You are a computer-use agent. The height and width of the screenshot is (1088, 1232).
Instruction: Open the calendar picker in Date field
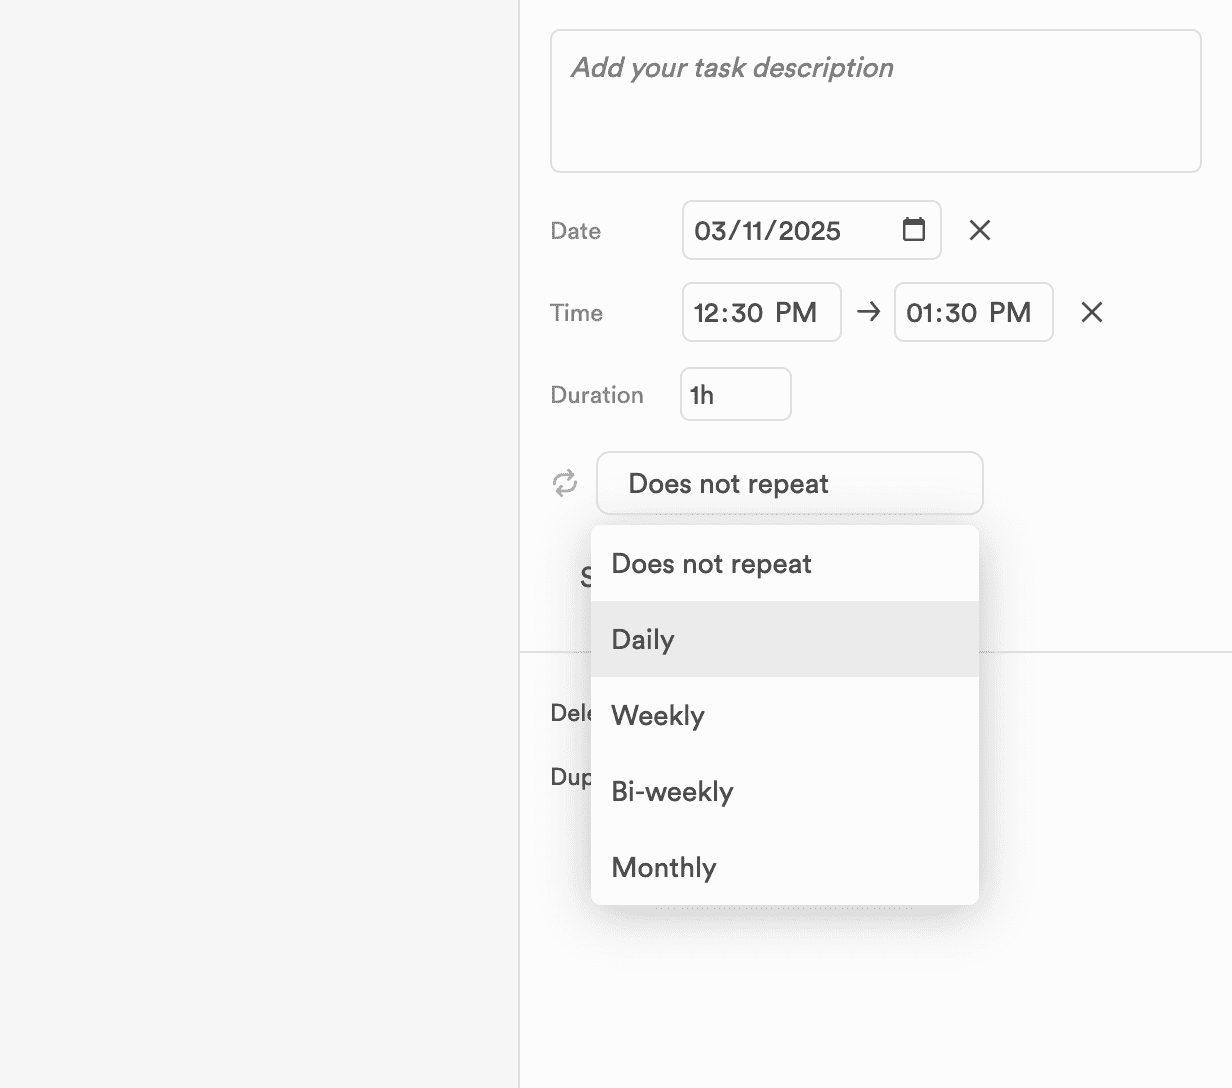913,230
